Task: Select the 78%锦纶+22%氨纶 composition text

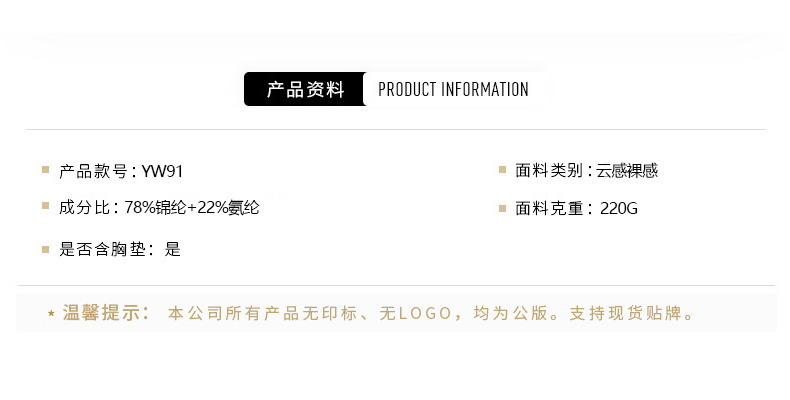Action: pos(191,208)
